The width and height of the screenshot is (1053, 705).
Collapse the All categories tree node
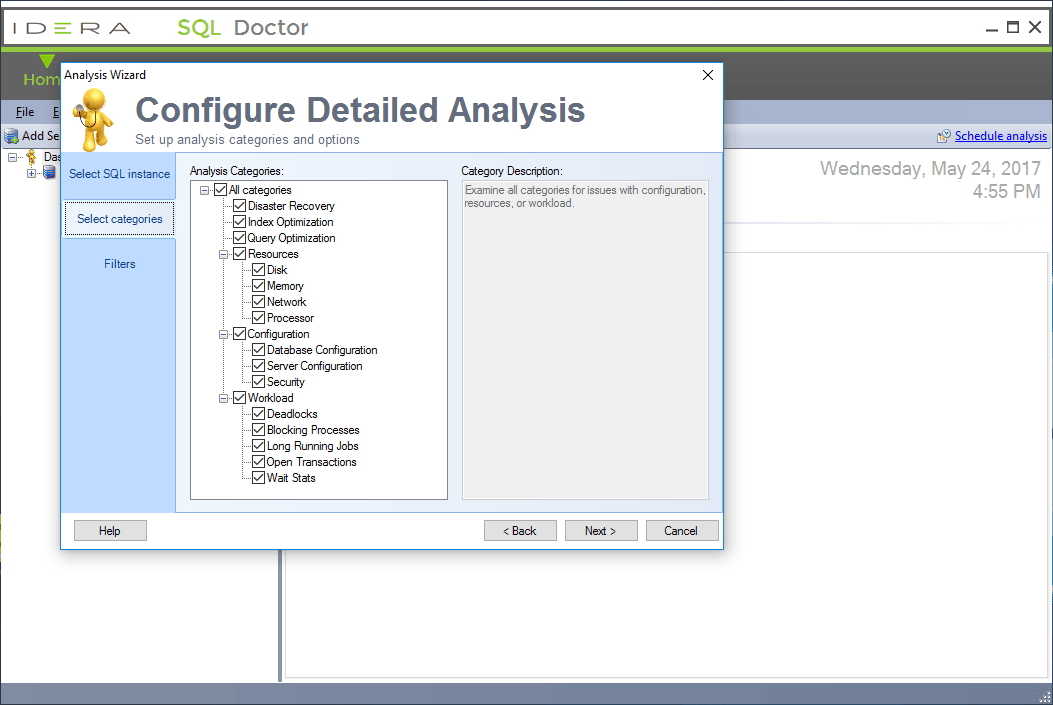[204, 190]
